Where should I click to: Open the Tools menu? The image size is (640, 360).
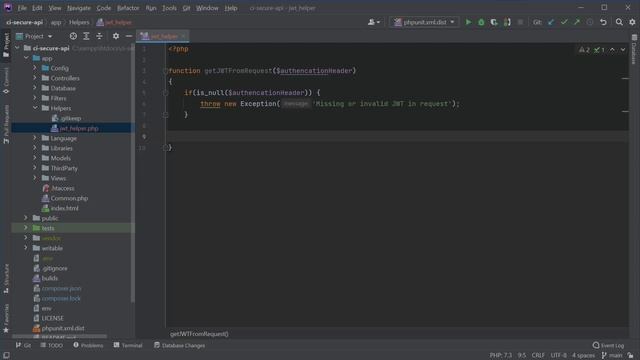point(169,8)
